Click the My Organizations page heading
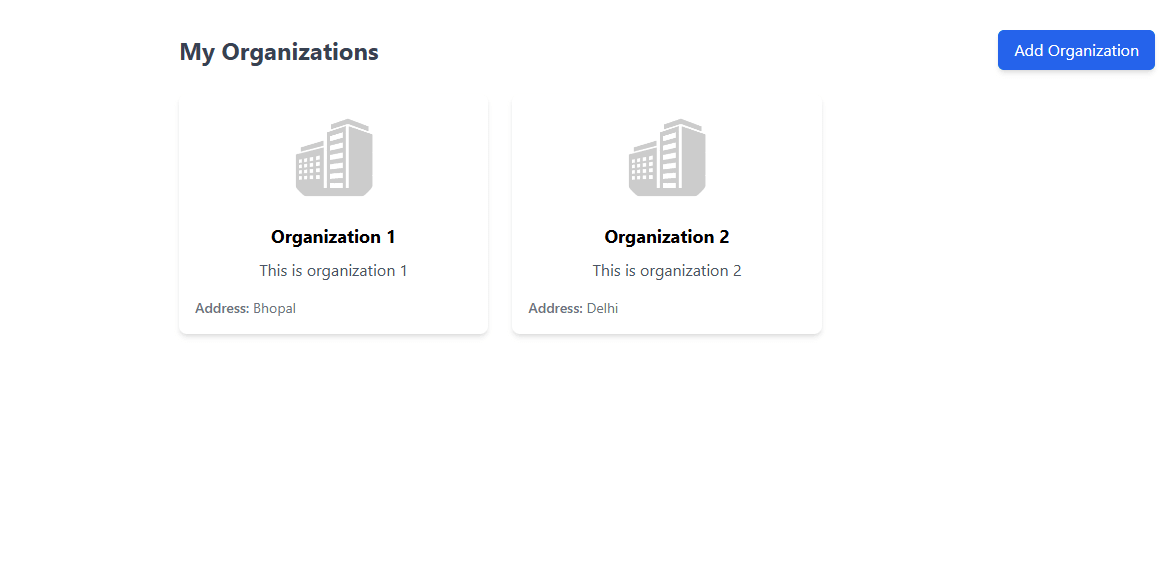Viewport: 1166px width, 580px height. pyautogui.click(x=279, y=52)
